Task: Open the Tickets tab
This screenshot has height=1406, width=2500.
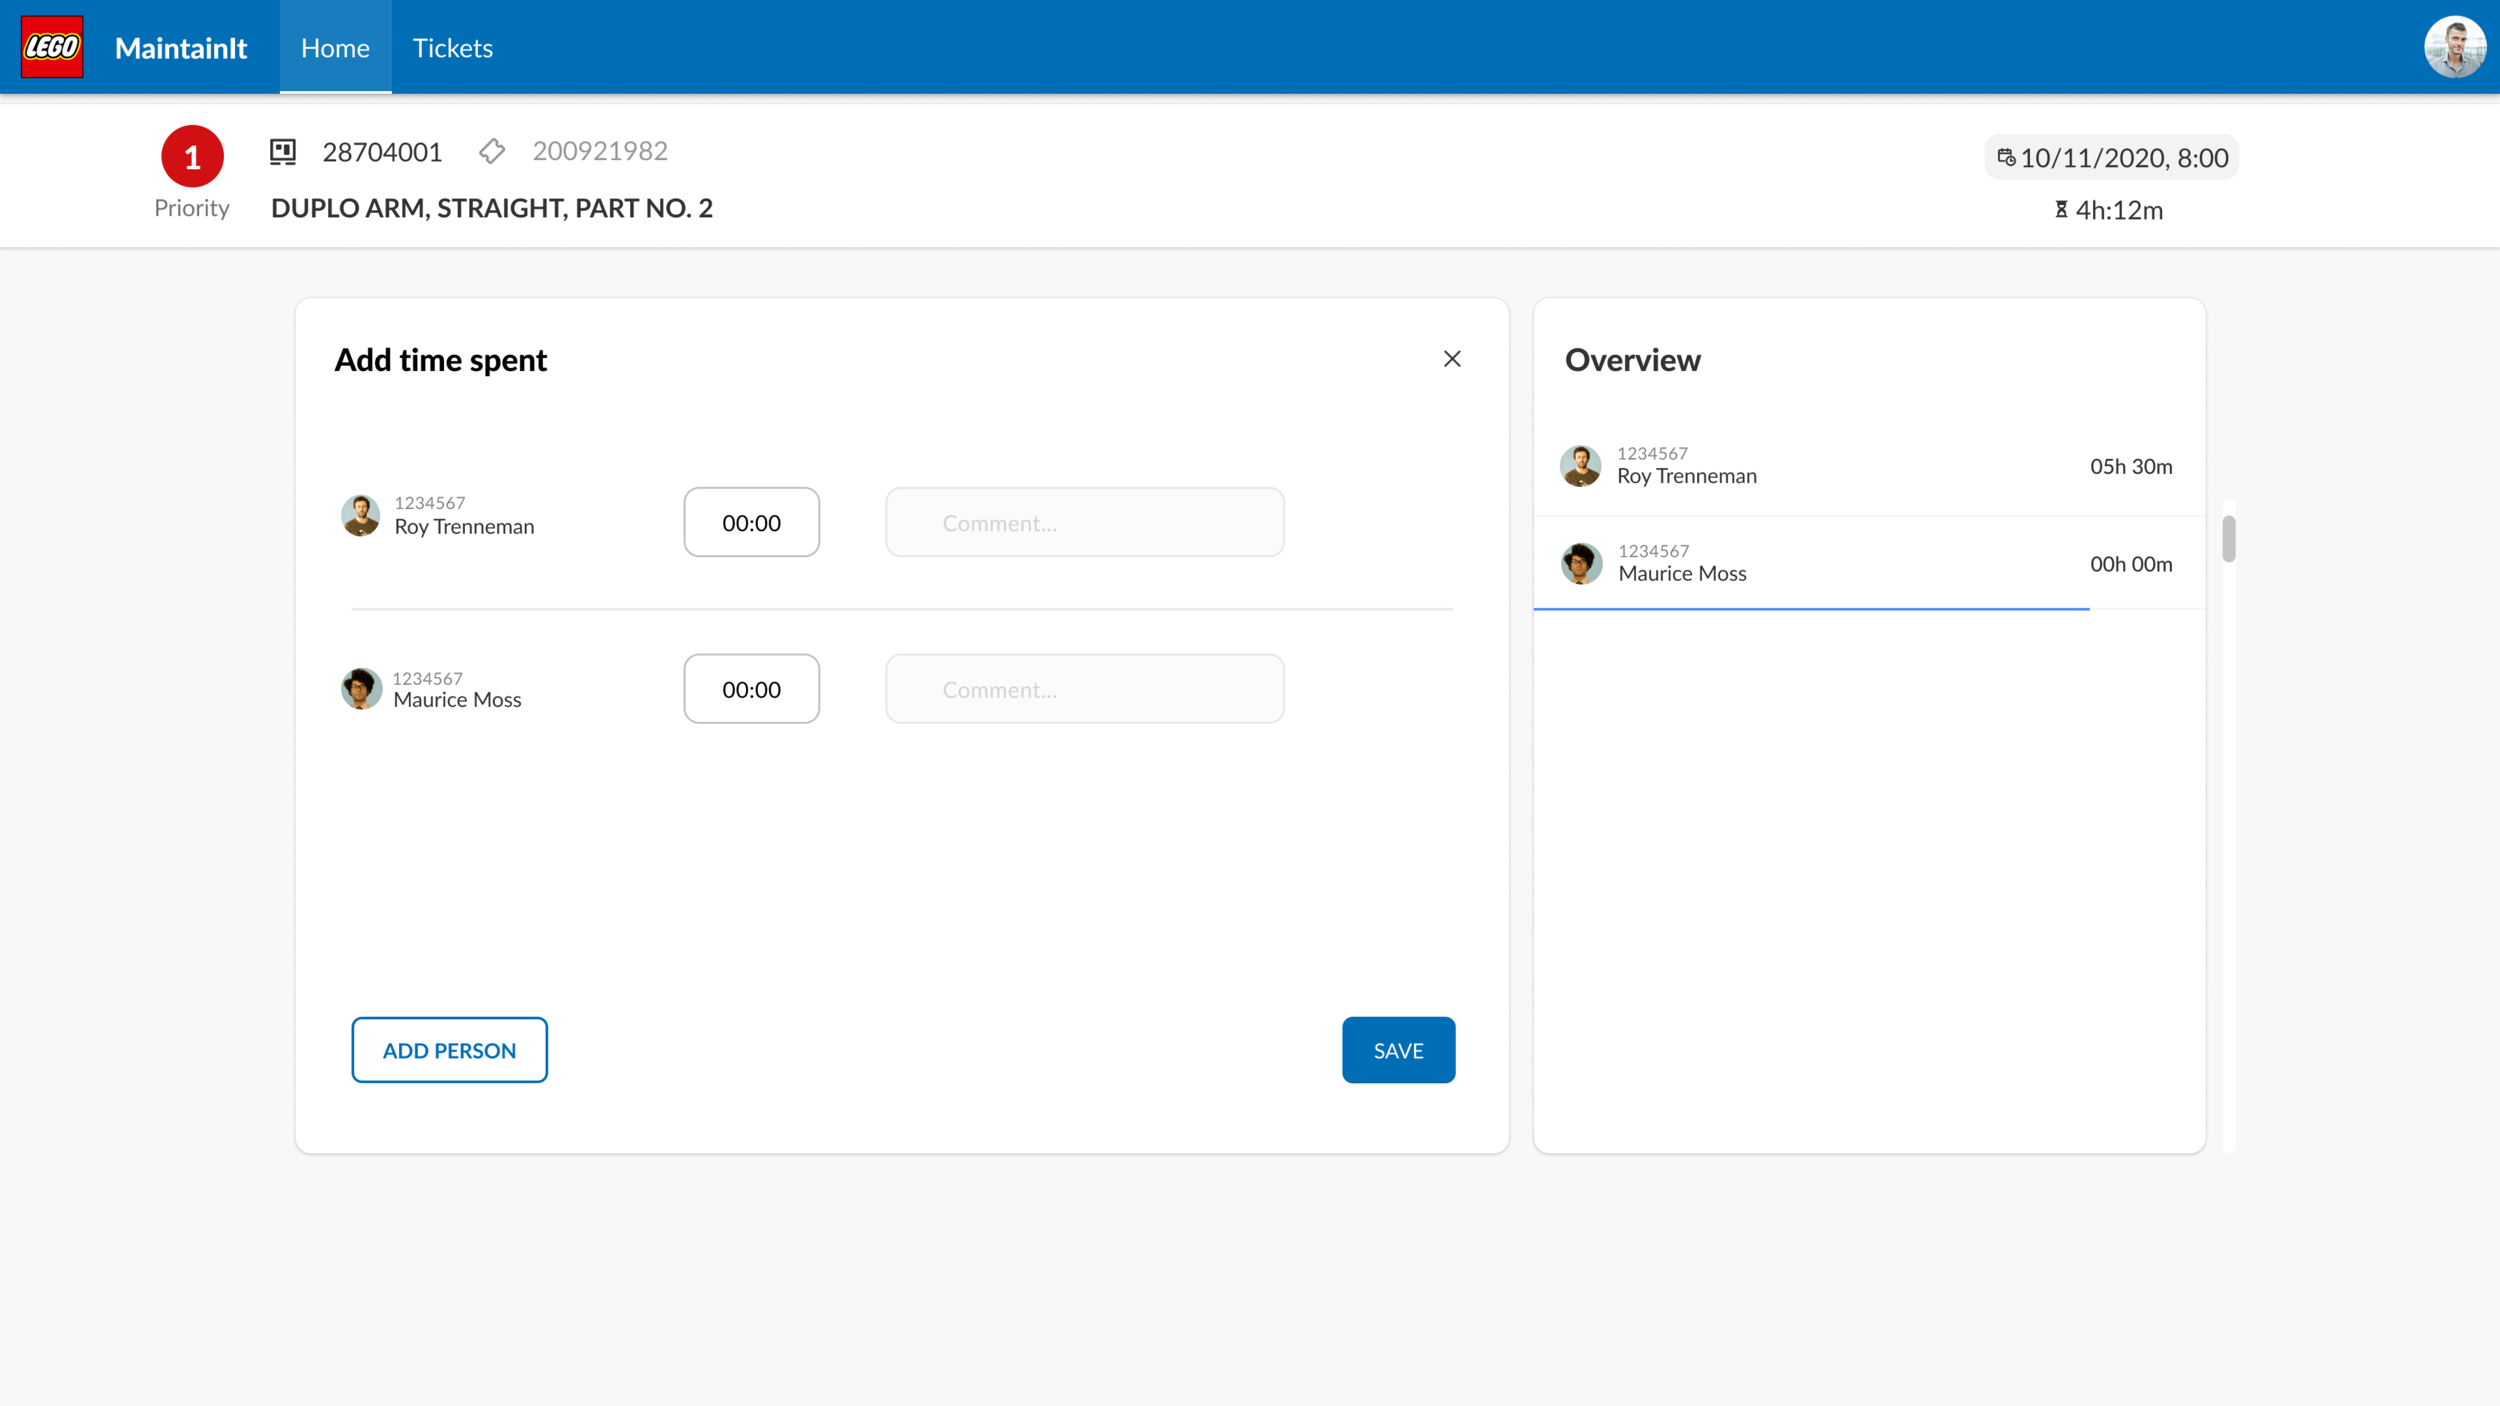Action: click(453, 47)
